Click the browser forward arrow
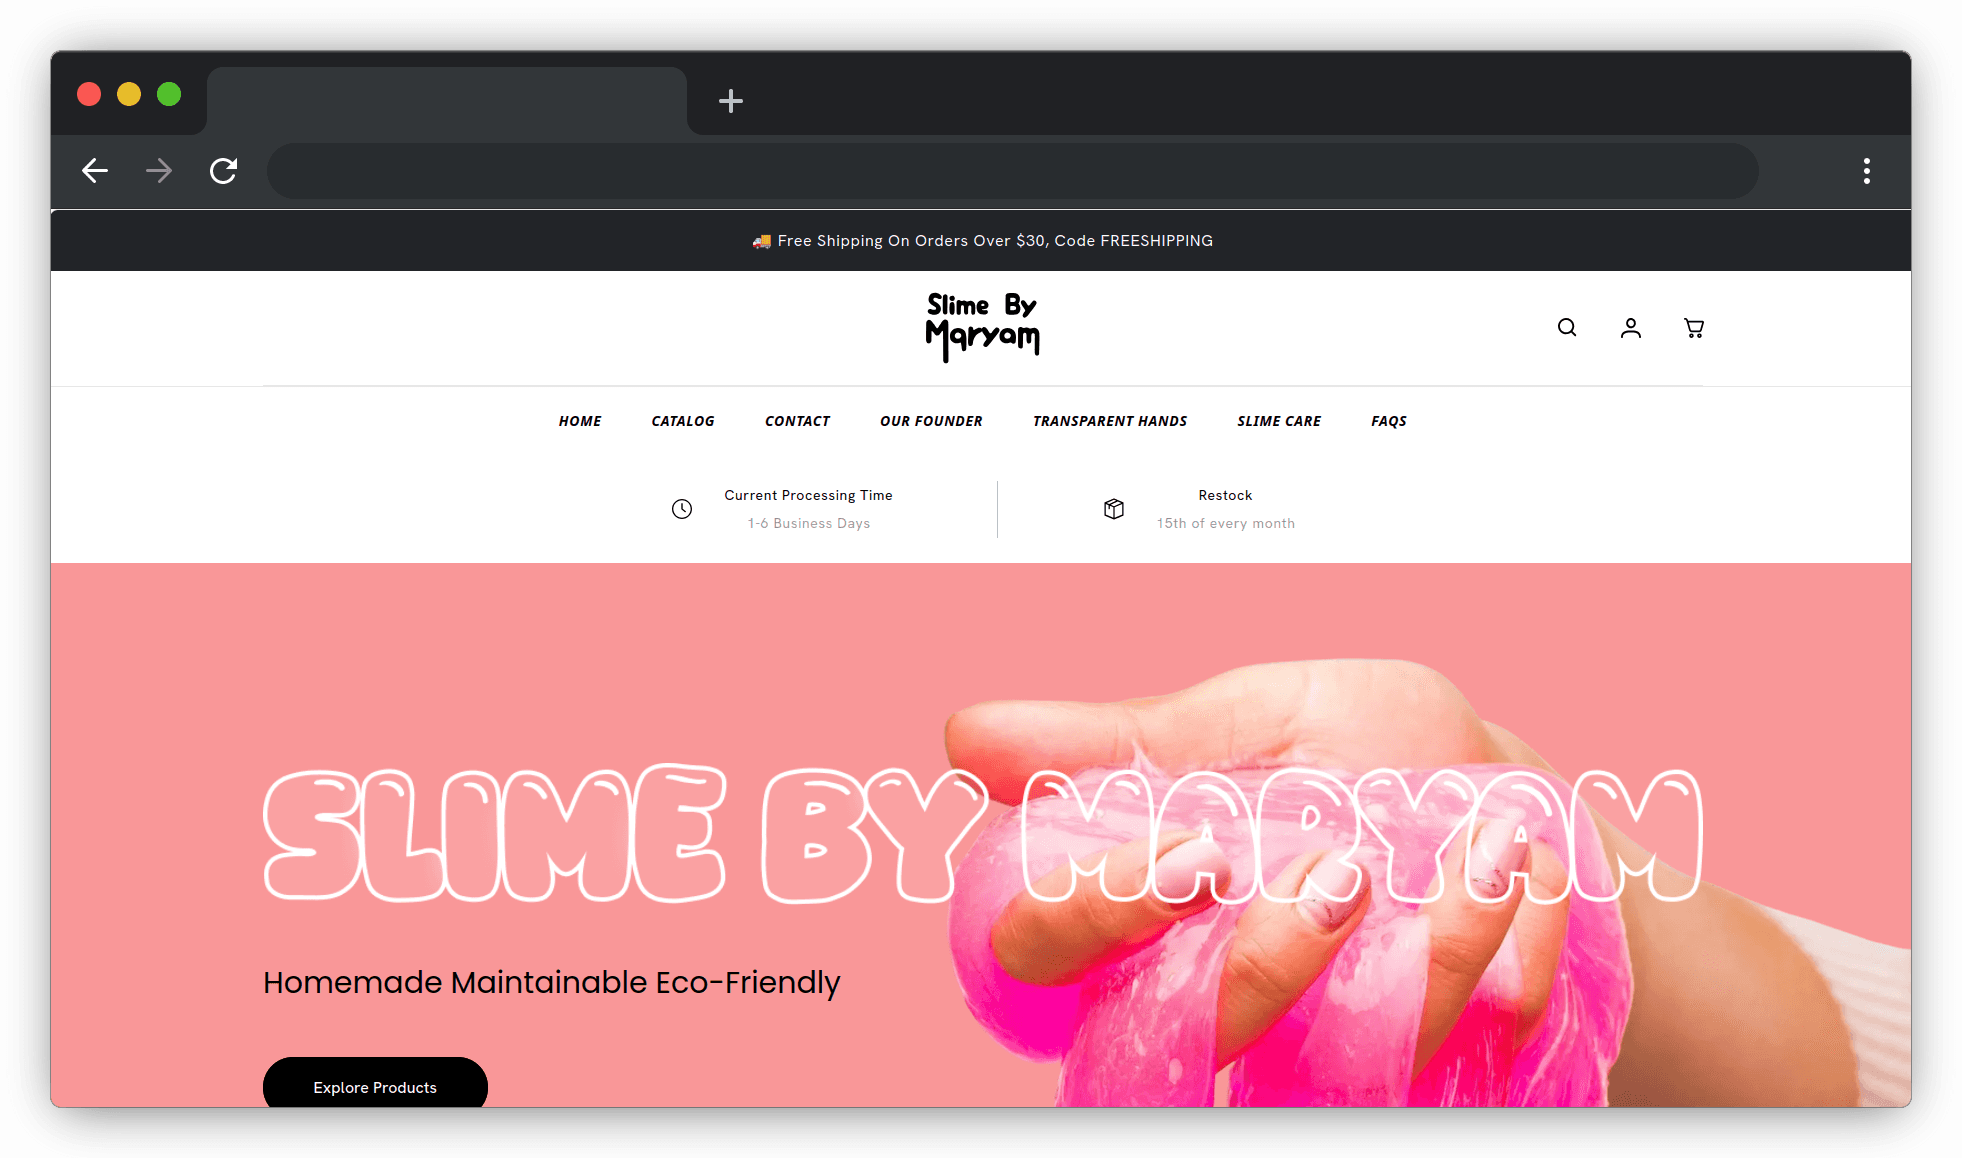This screenshot has height=1158, width=1962. tap(159, 171)
